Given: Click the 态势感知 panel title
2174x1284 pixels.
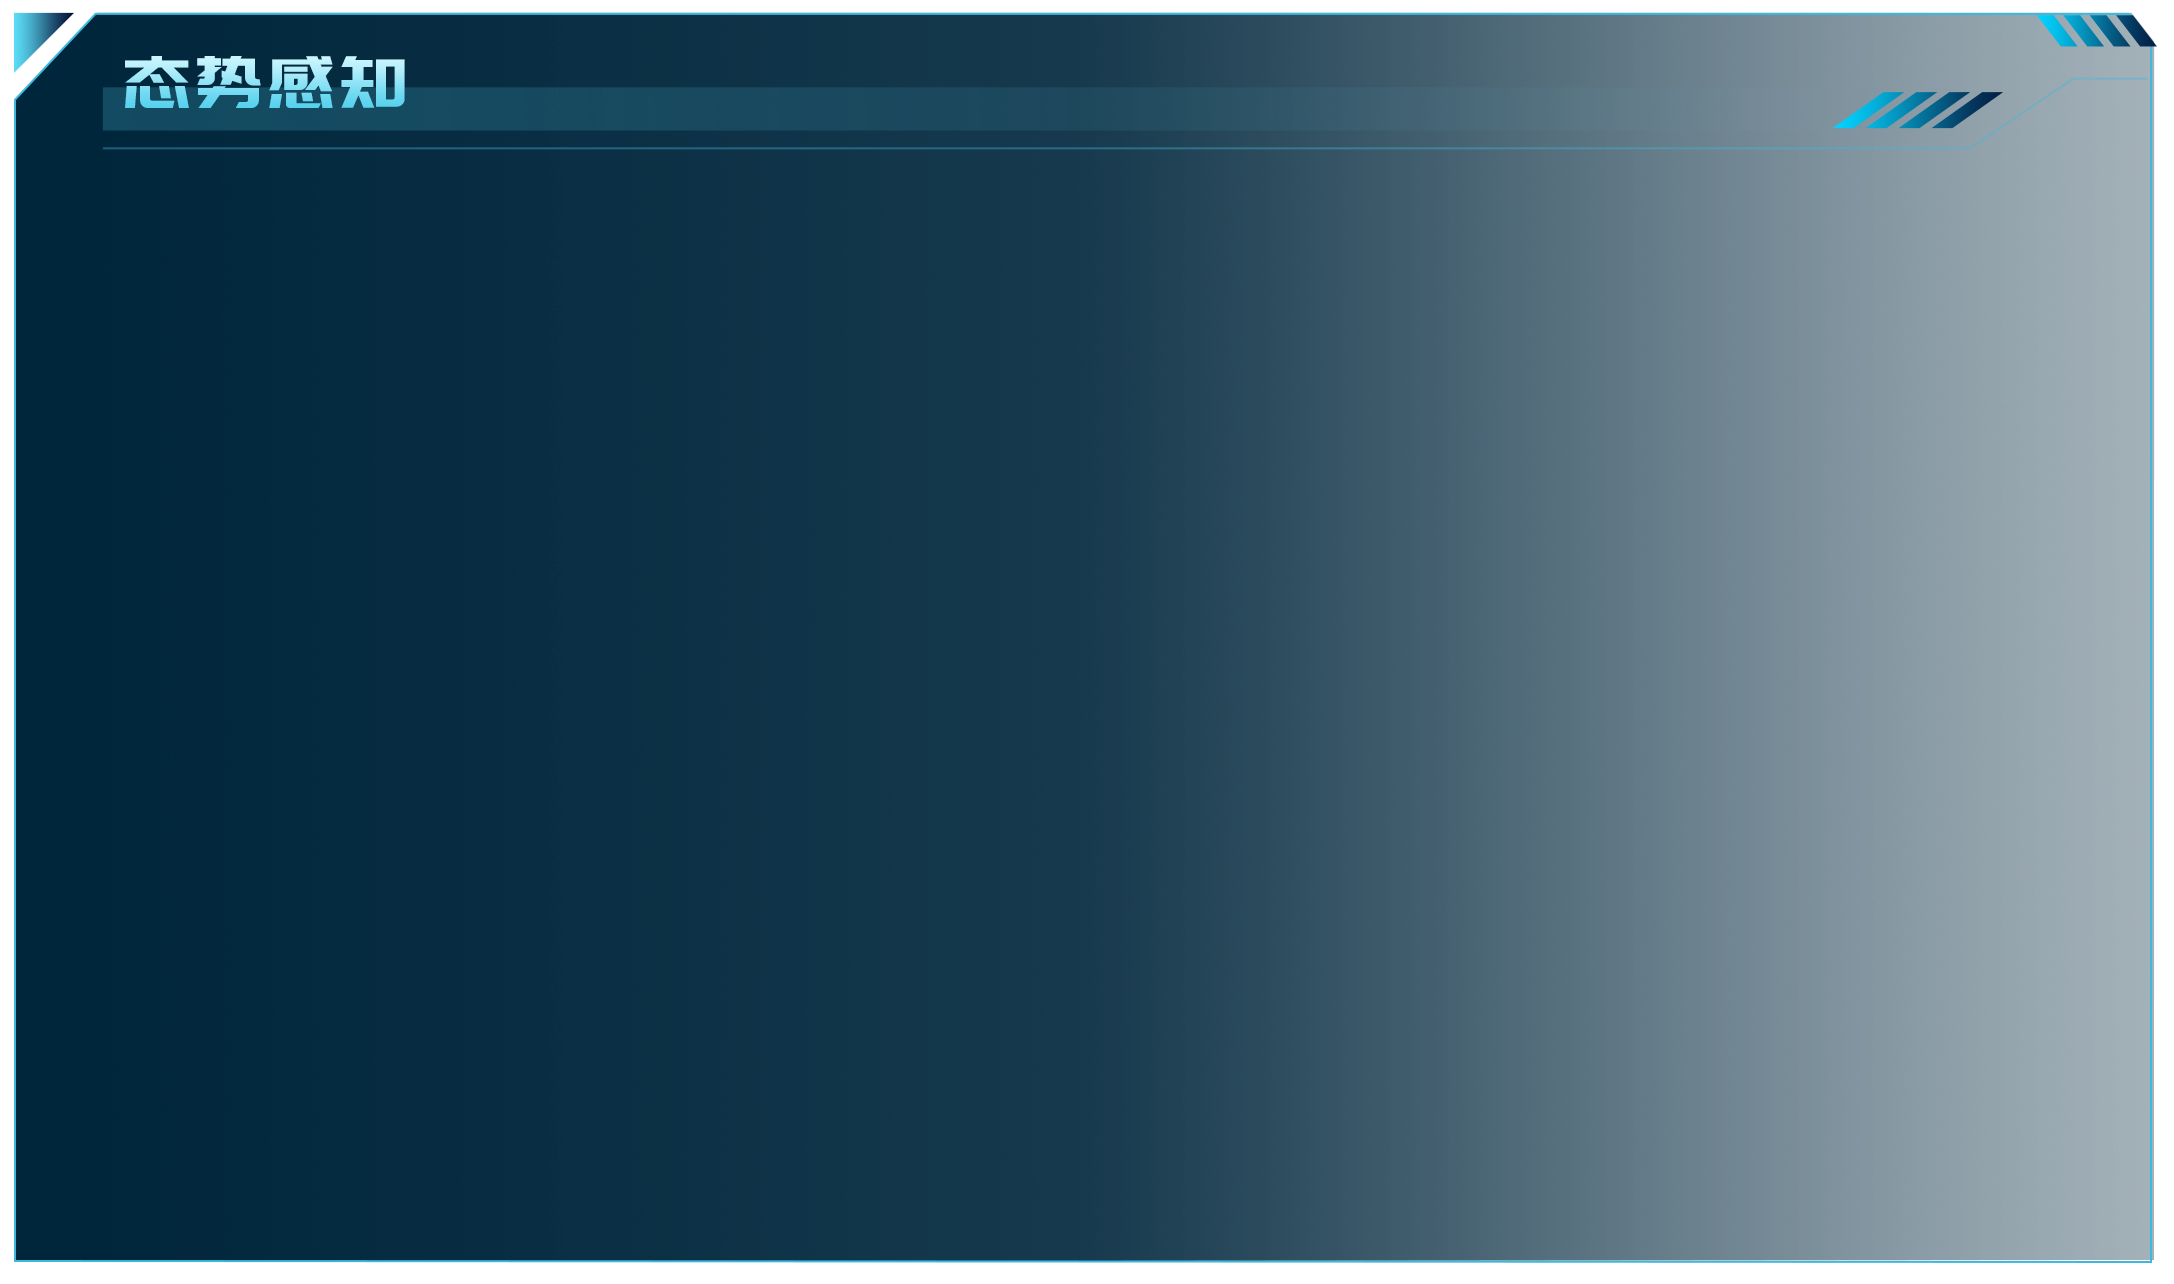Looking at the screenshot, I should click(x=265, y=83).
